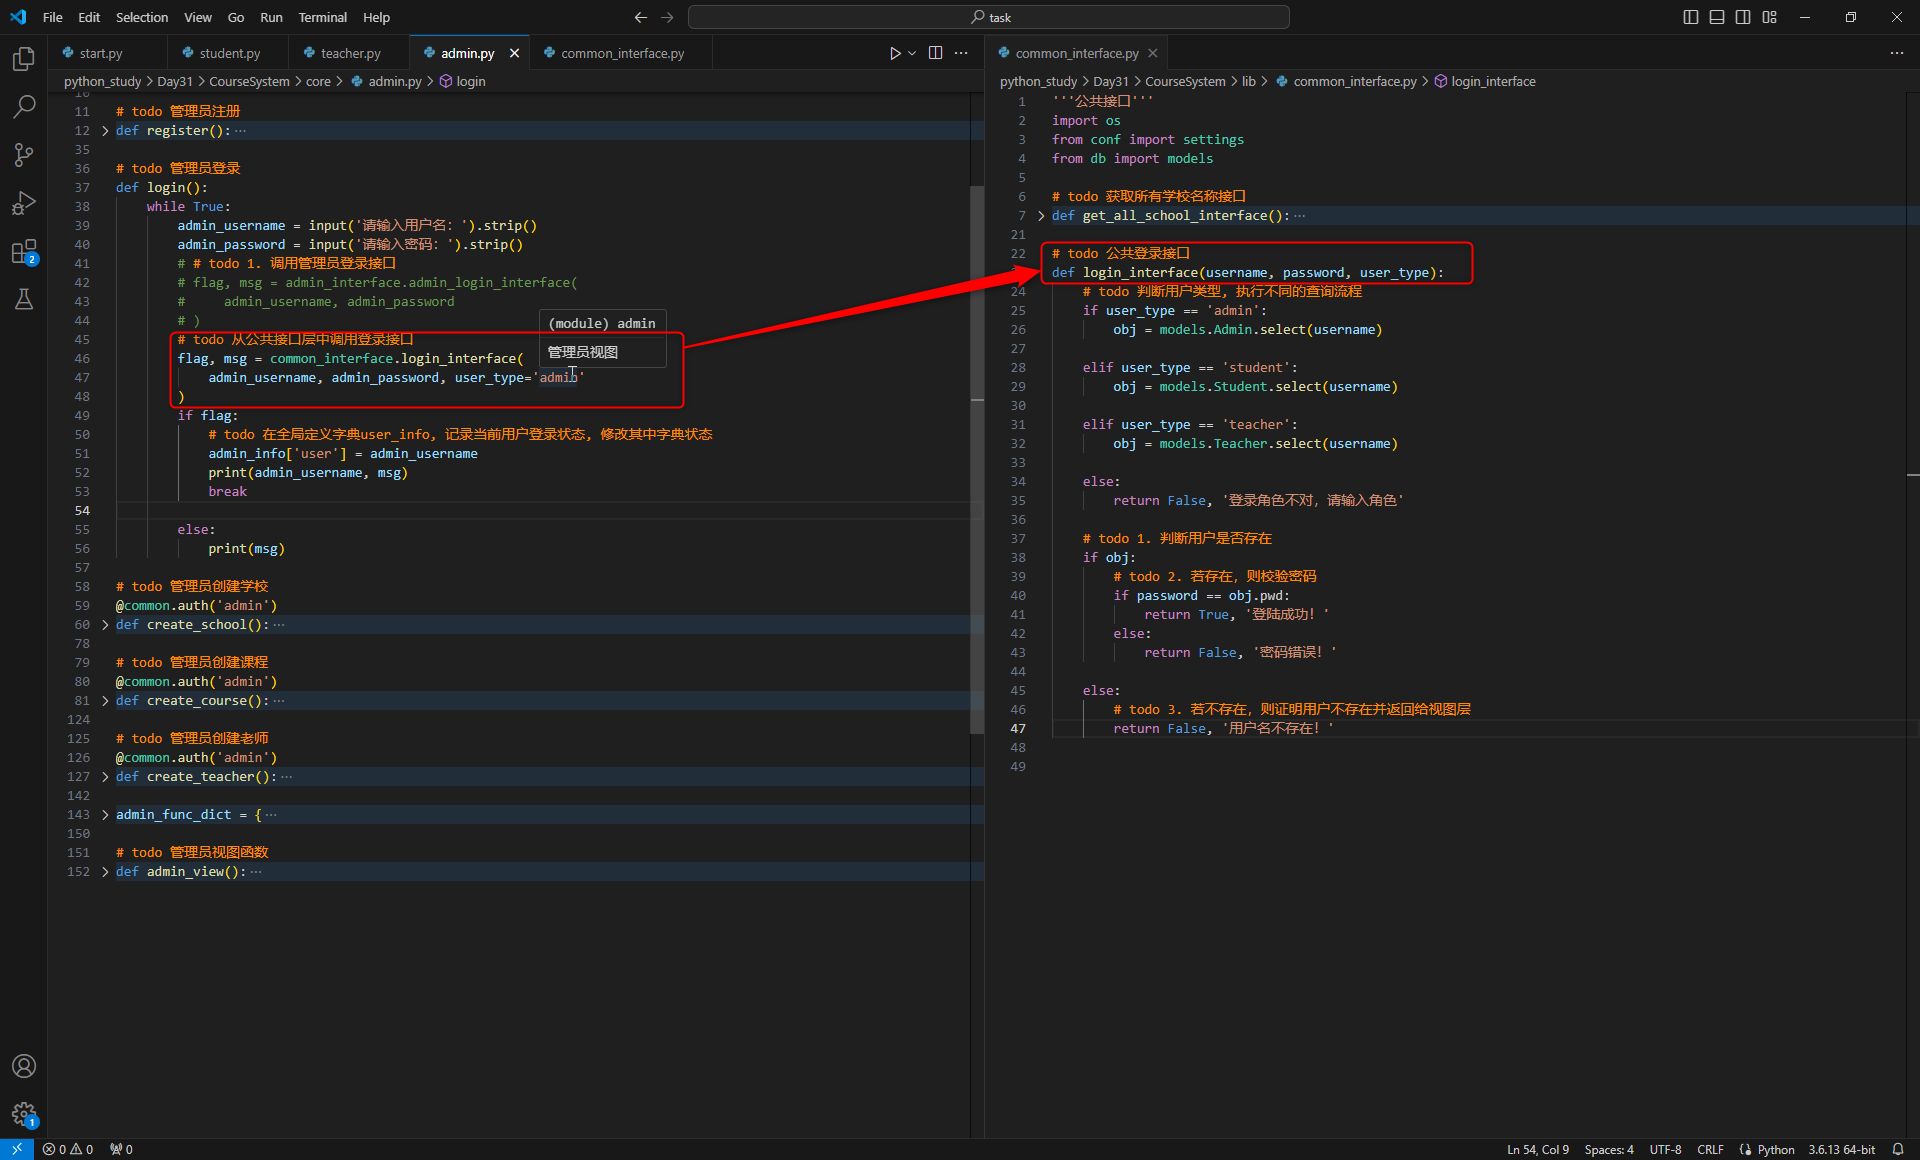The image size is (1920, 1160).
Task: Expand the folded register() function
Action: (105, 131)
